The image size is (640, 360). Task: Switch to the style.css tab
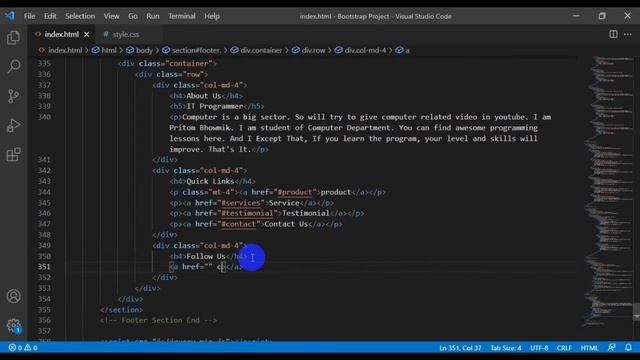coord(126,35)
